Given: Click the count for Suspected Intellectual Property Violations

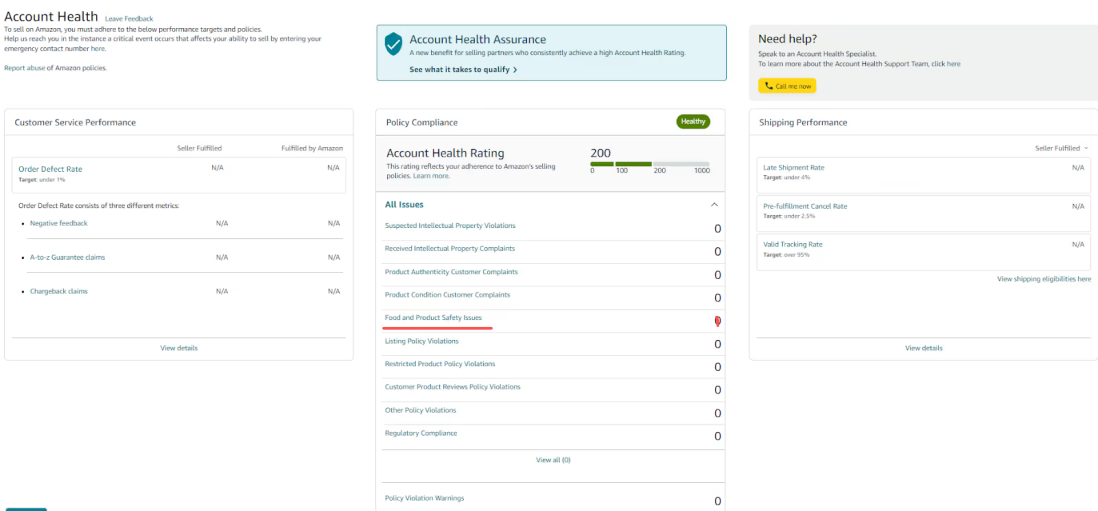Looking at the screenshot, I should click(x=718, y=229).
